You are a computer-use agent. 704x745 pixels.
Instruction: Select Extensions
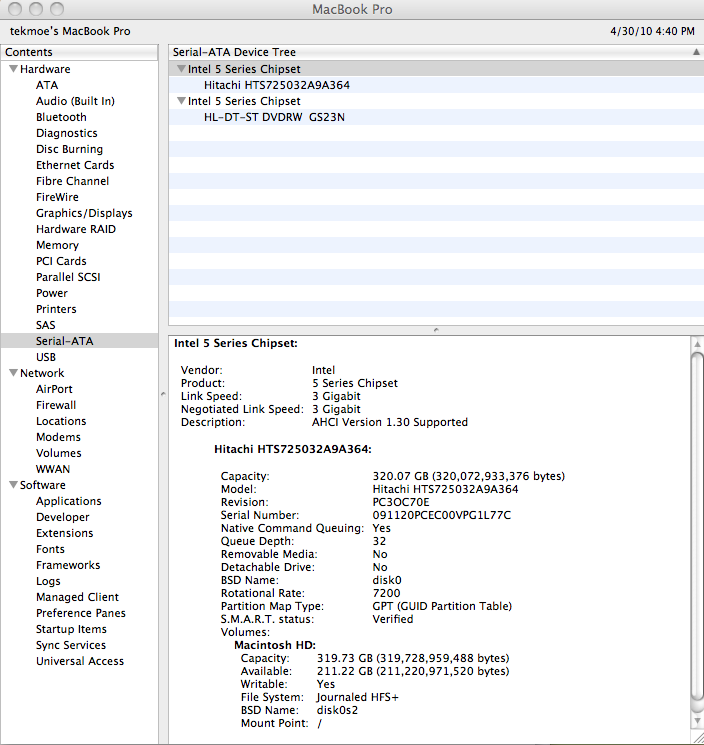[x=64, y=533]
